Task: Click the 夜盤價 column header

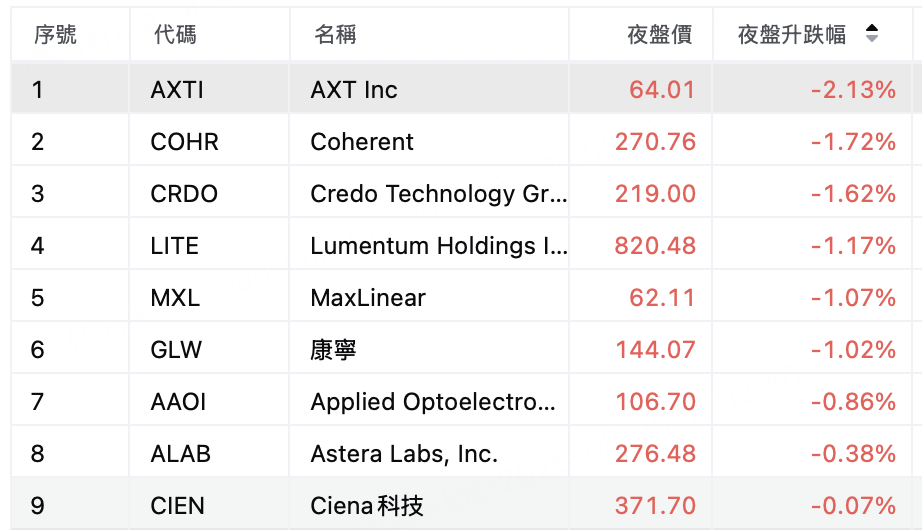Action: (x=660, y=35)
